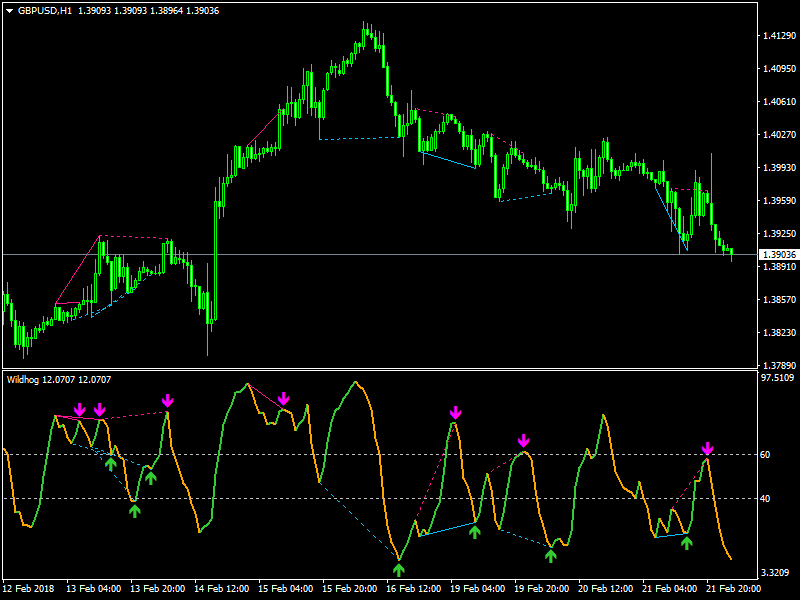Click the 1.41290 price scale label
This screenshot has height=600, width=800.
[778, 36]
